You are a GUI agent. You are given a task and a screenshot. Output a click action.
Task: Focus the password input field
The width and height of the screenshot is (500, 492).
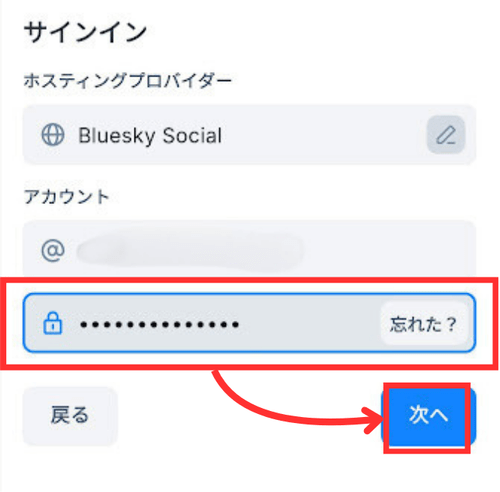point(249,323)
